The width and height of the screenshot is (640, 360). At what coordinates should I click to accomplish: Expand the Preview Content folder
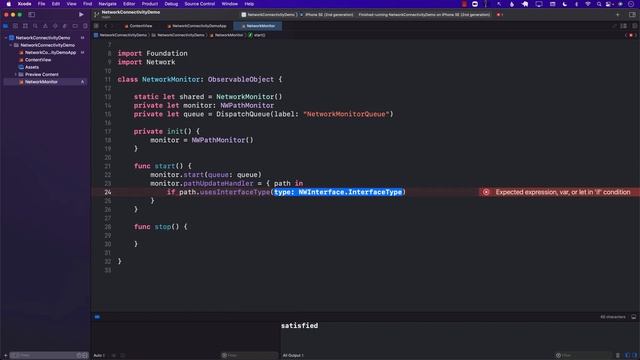click(x=16, y=74)
